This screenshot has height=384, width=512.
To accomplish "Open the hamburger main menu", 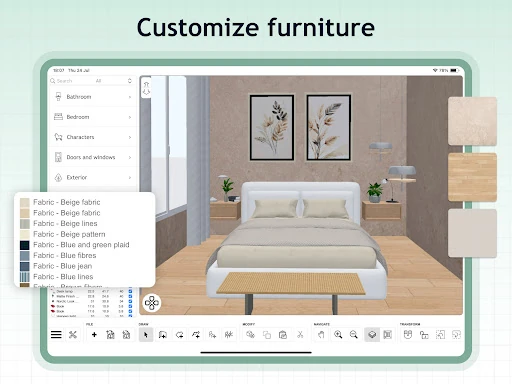I will pyautogui.click(x=56, y=334).
